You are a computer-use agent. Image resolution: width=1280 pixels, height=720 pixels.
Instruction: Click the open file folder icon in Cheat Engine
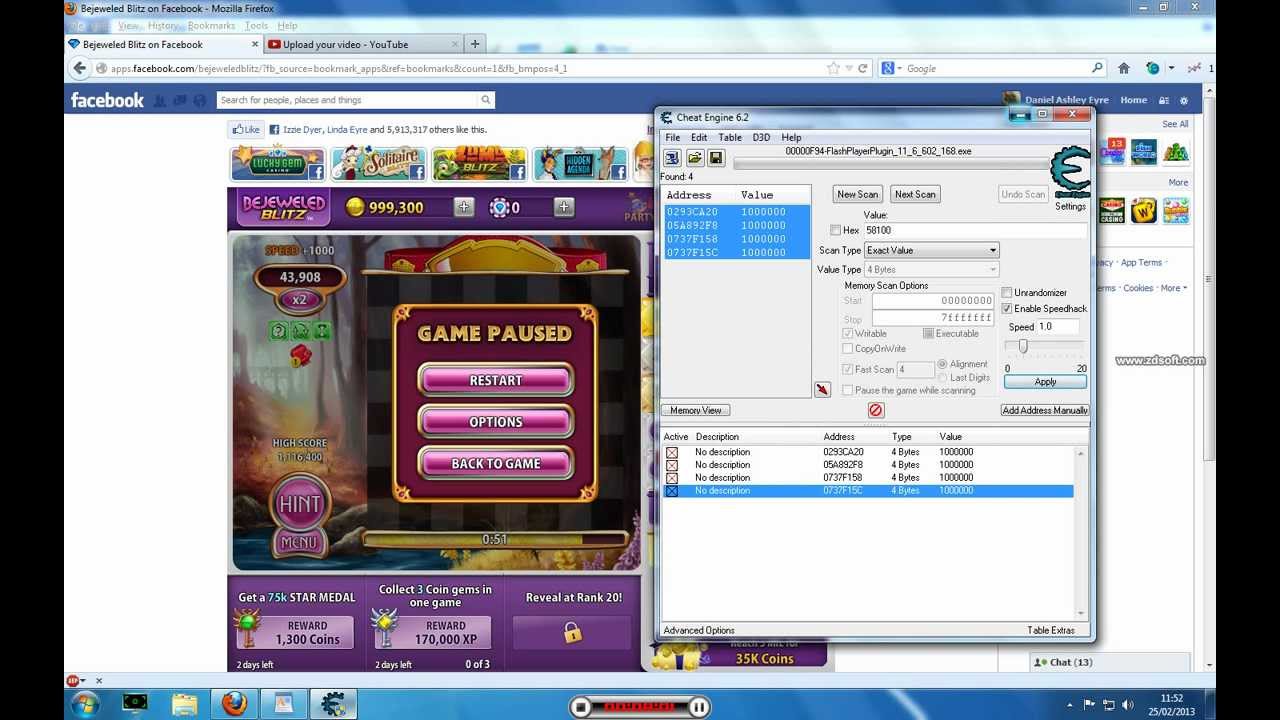[694, 158]
